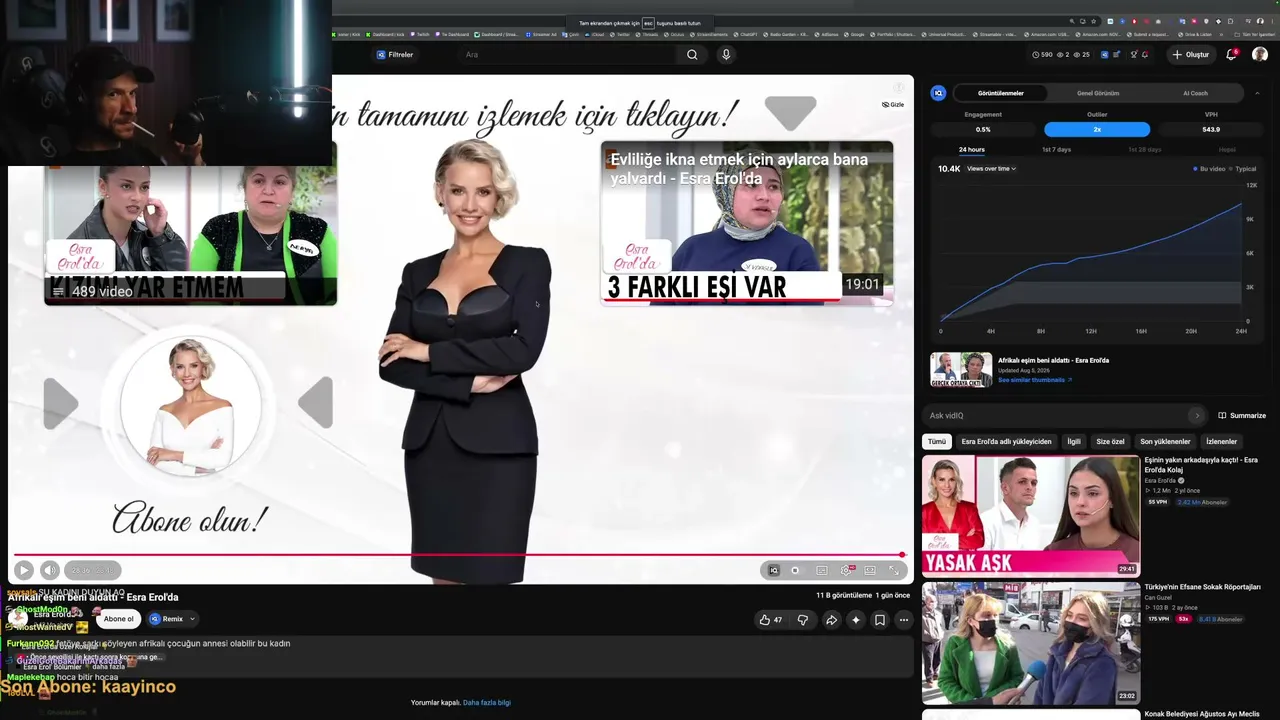Image resolution: width=1280 pixels, height=720 pixels.
Task: Save the video with bookmark icon
Action: [880, 620]
